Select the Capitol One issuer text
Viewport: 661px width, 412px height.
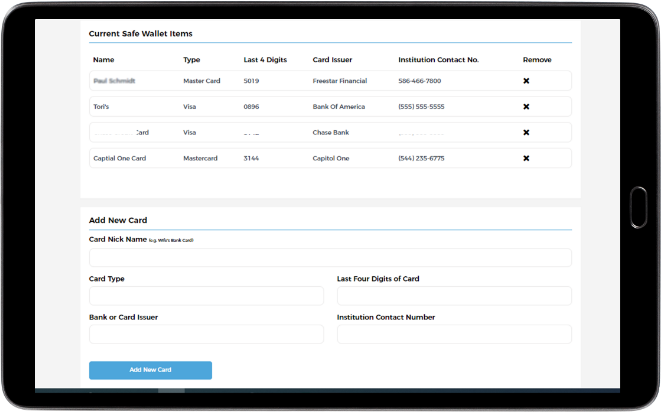(333, 158)
